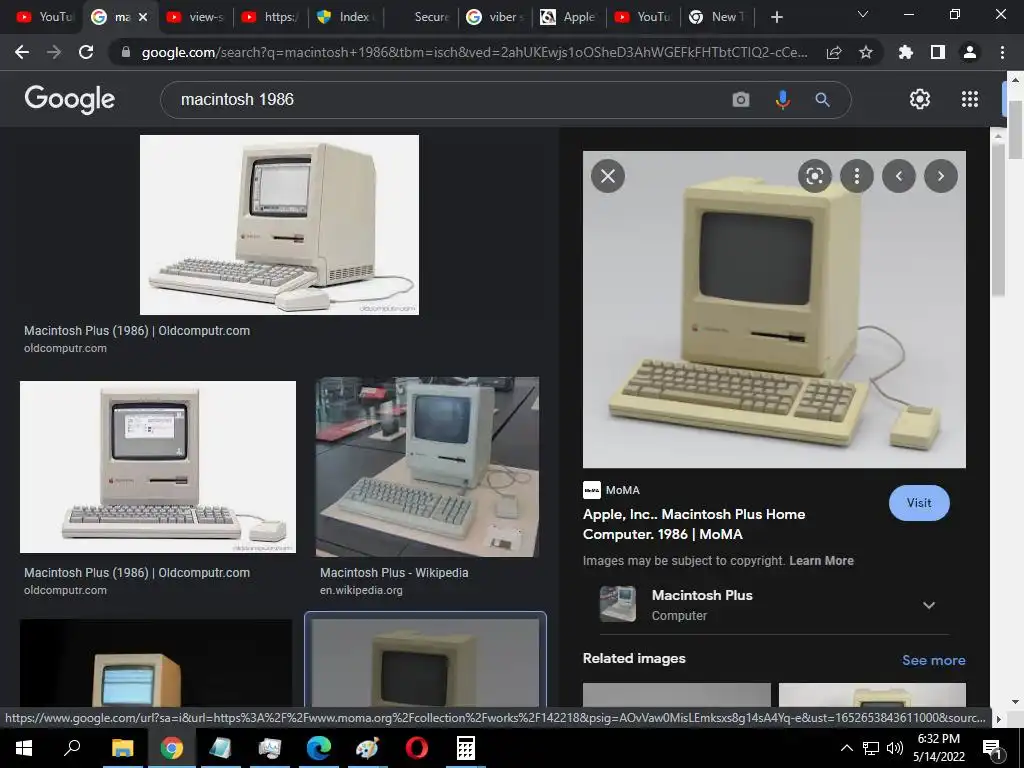This screenshot has width=1024, height=768.
Task: Open the notification center
Action: coord(992,748)
